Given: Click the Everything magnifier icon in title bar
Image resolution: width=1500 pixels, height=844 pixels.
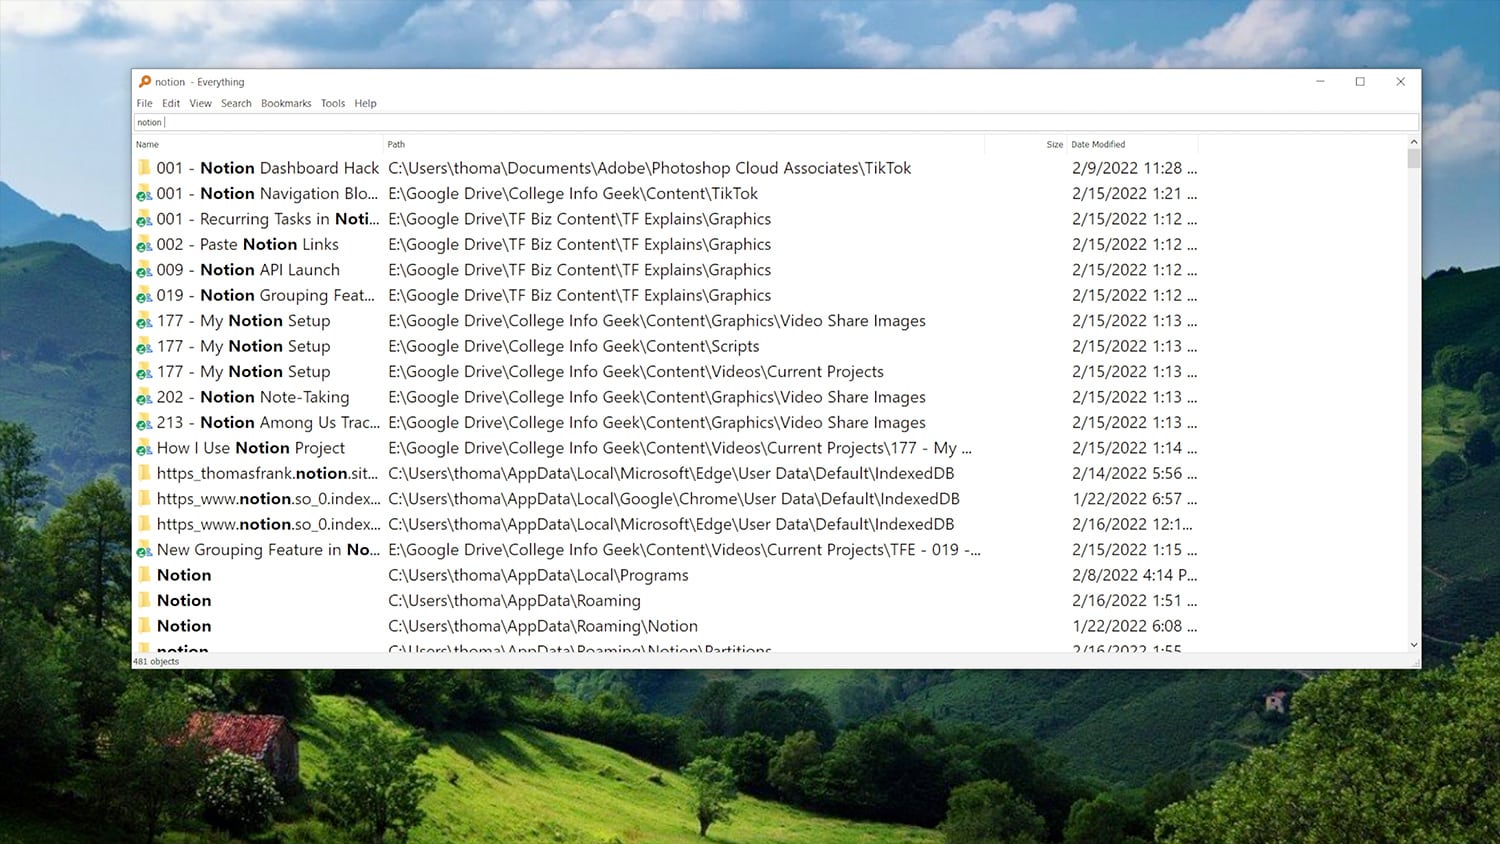Looking at the screenshot, I should [146, 81].
